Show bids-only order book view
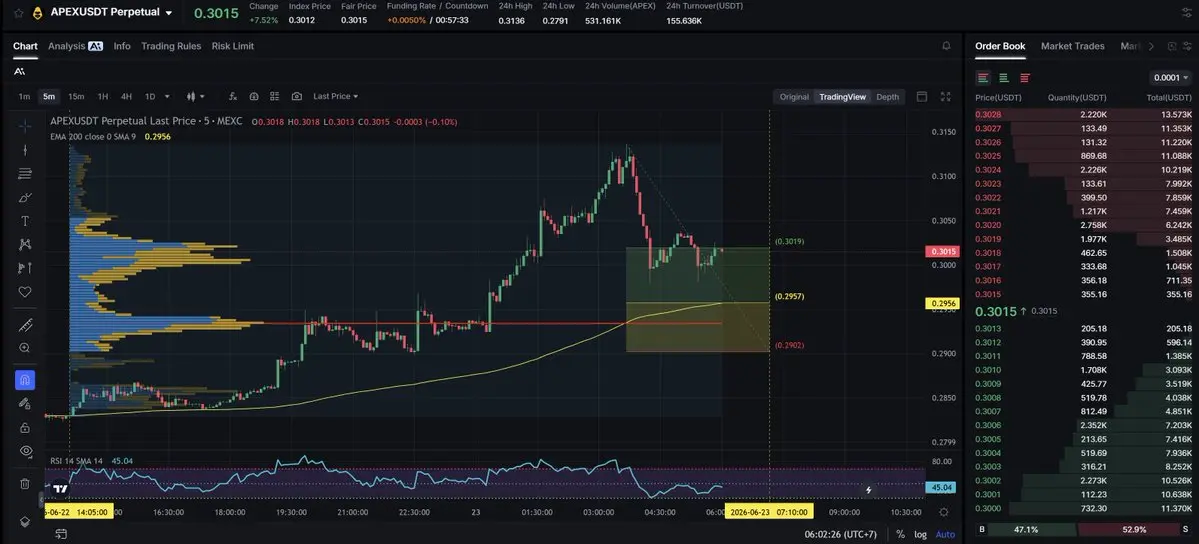 point(1003,78)
